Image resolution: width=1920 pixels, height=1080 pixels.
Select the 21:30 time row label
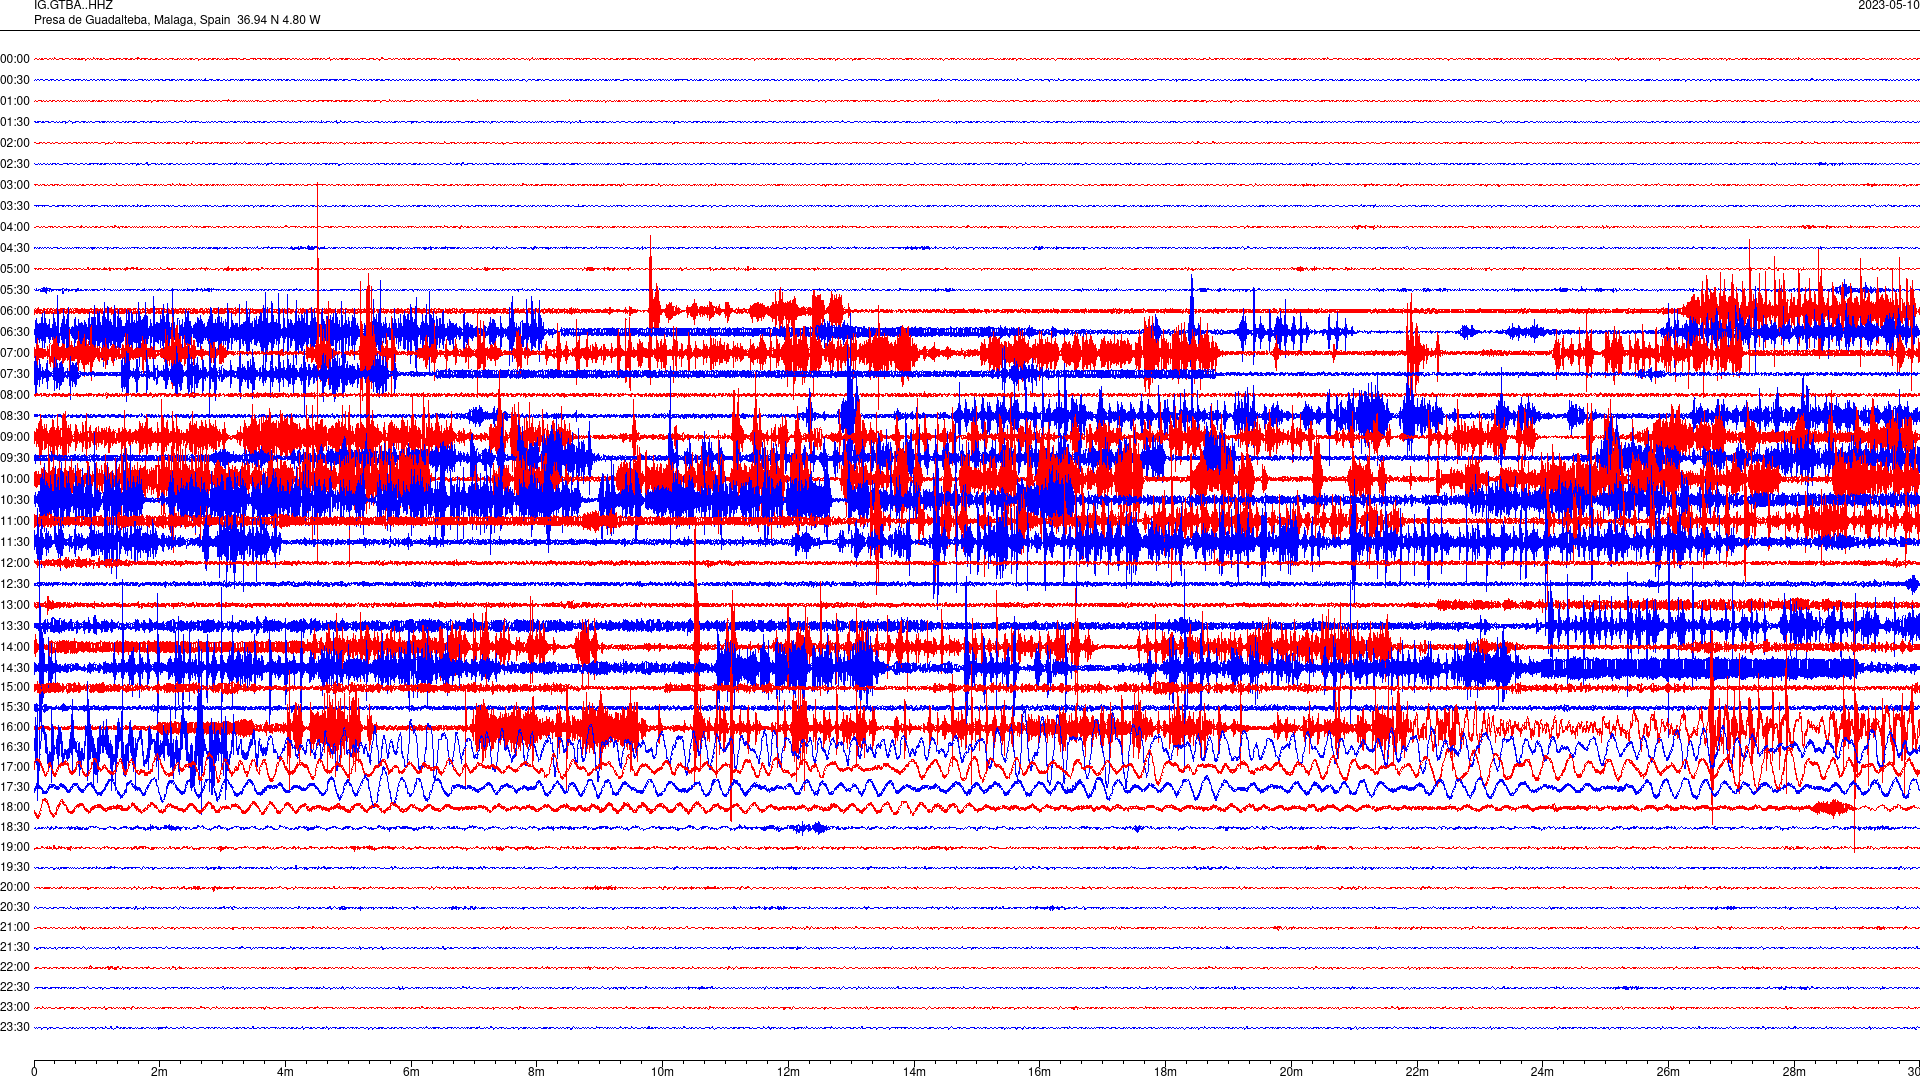15,947
